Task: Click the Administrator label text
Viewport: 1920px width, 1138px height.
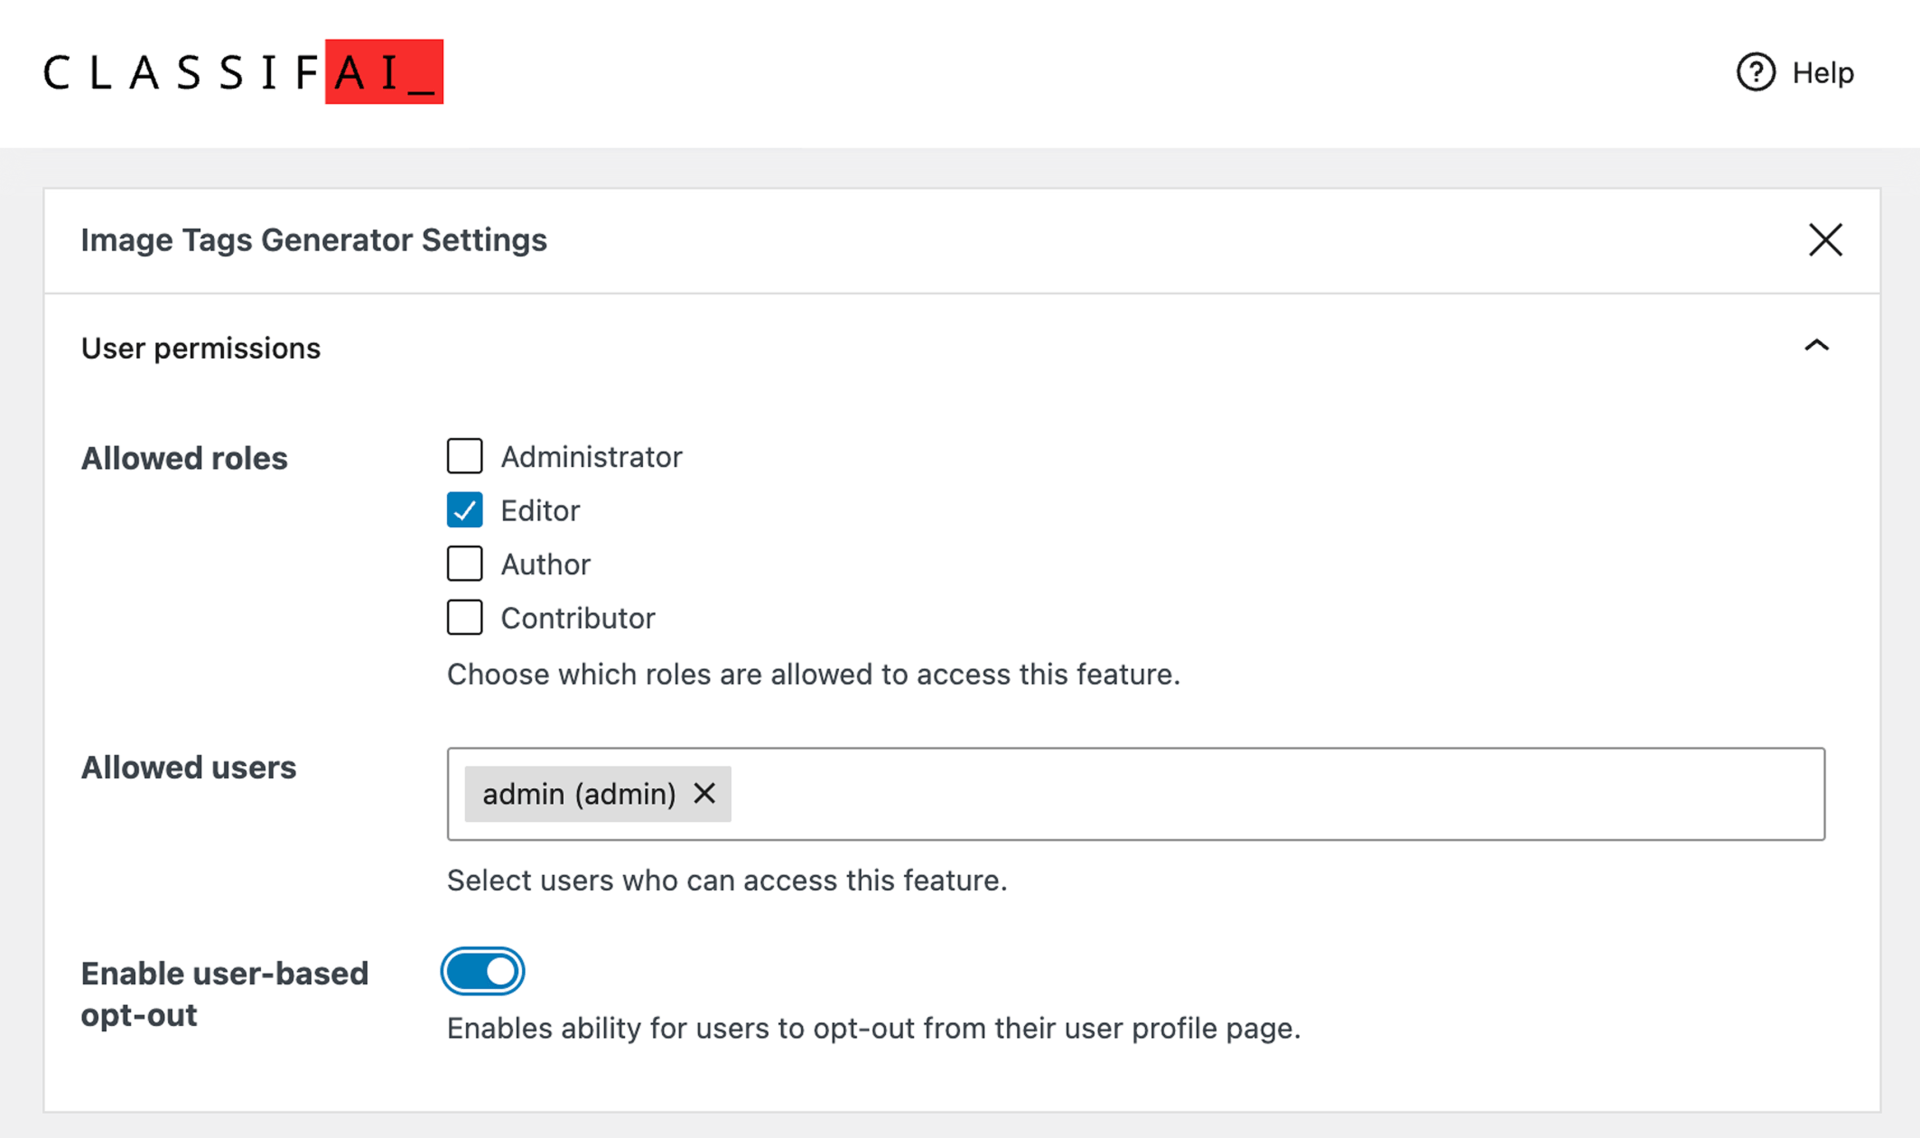Action: (591, 457)
